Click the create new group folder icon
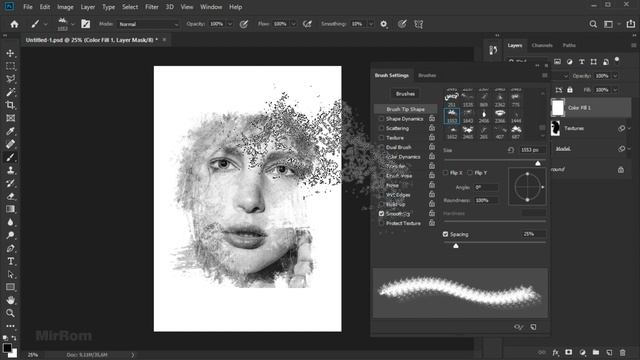The height and width of the screenshot is (360, 640). pyautogui.click(x=596, y=352)
